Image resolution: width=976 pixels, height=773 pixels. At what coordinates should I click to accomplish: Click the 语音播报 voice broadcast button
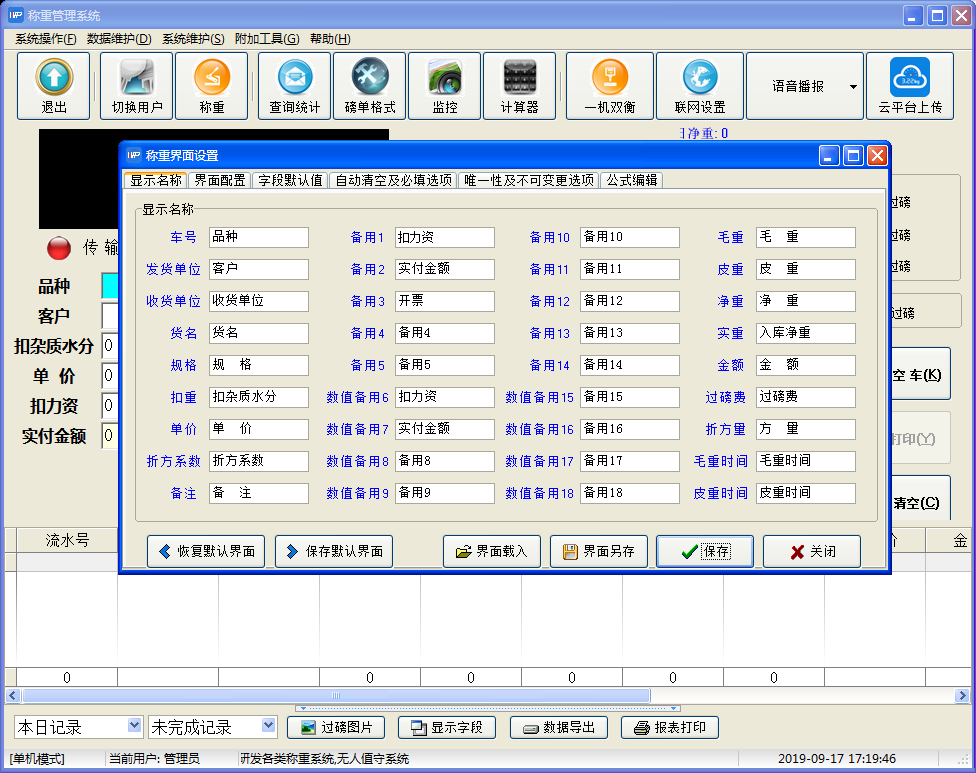pyautogui.click(x=797, y=87)
